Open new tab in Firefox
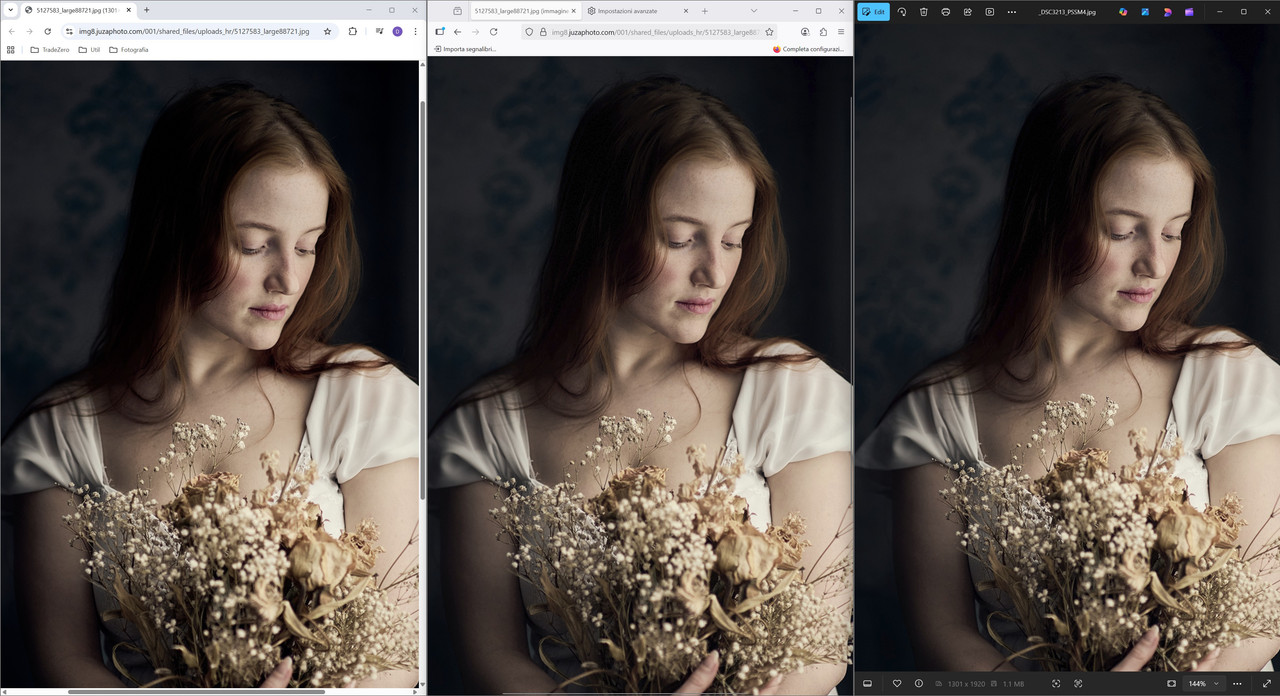The image size is (1280, 696). click(x=704, y=10)
